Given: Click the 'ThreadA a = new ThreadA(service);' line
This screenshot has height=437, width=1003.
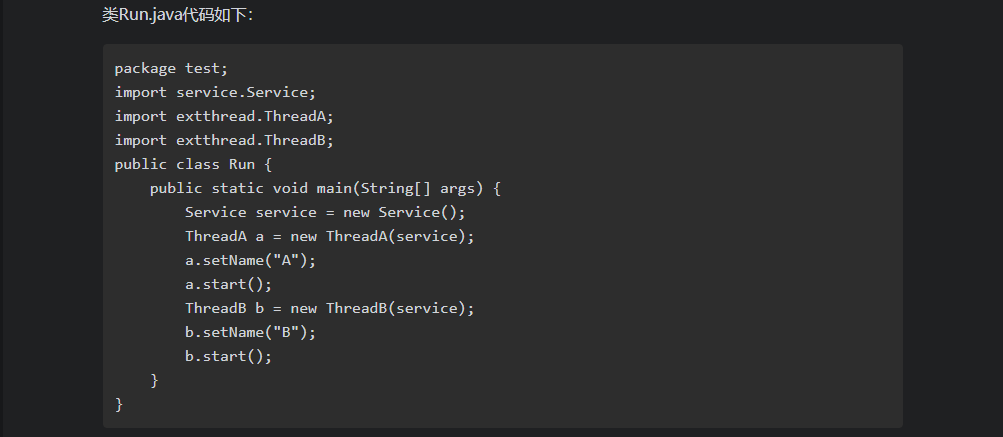Looking at the screenshot, I should (329, 236).
